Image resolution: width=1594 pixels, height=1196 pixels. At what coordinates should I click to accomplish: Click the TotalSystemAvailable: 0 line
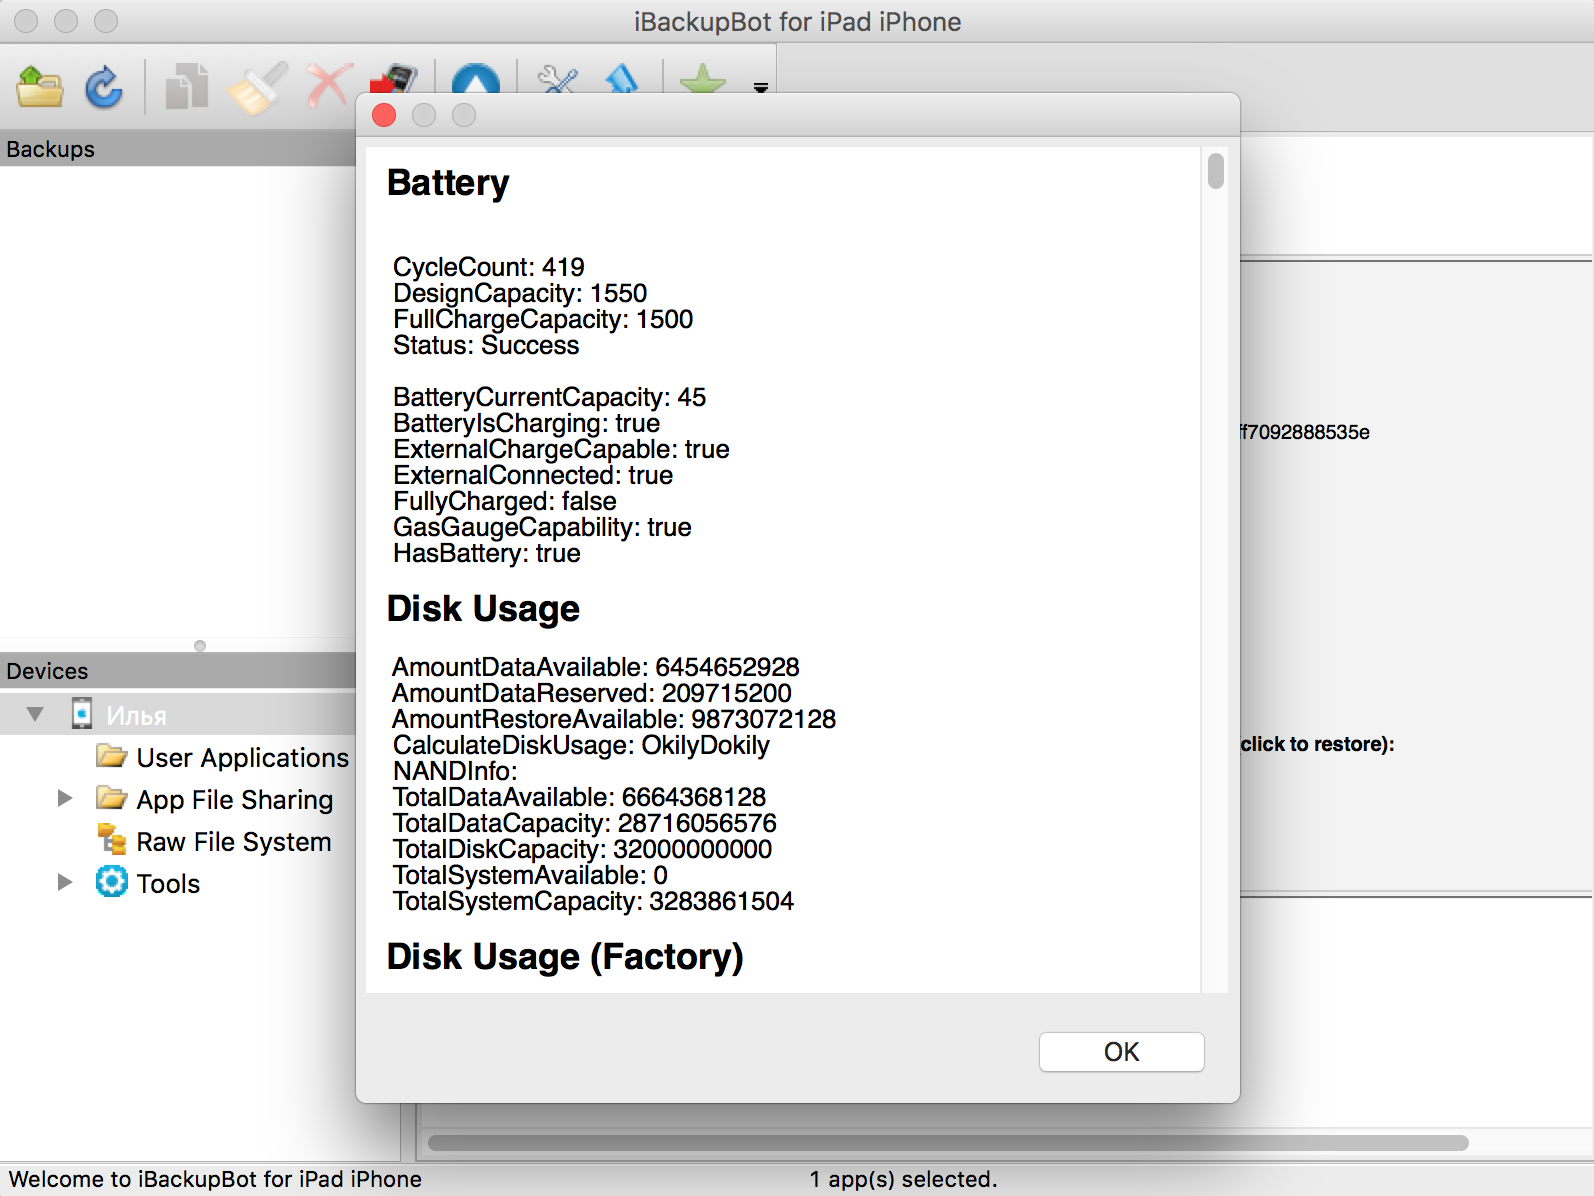[x=530, y=875]
